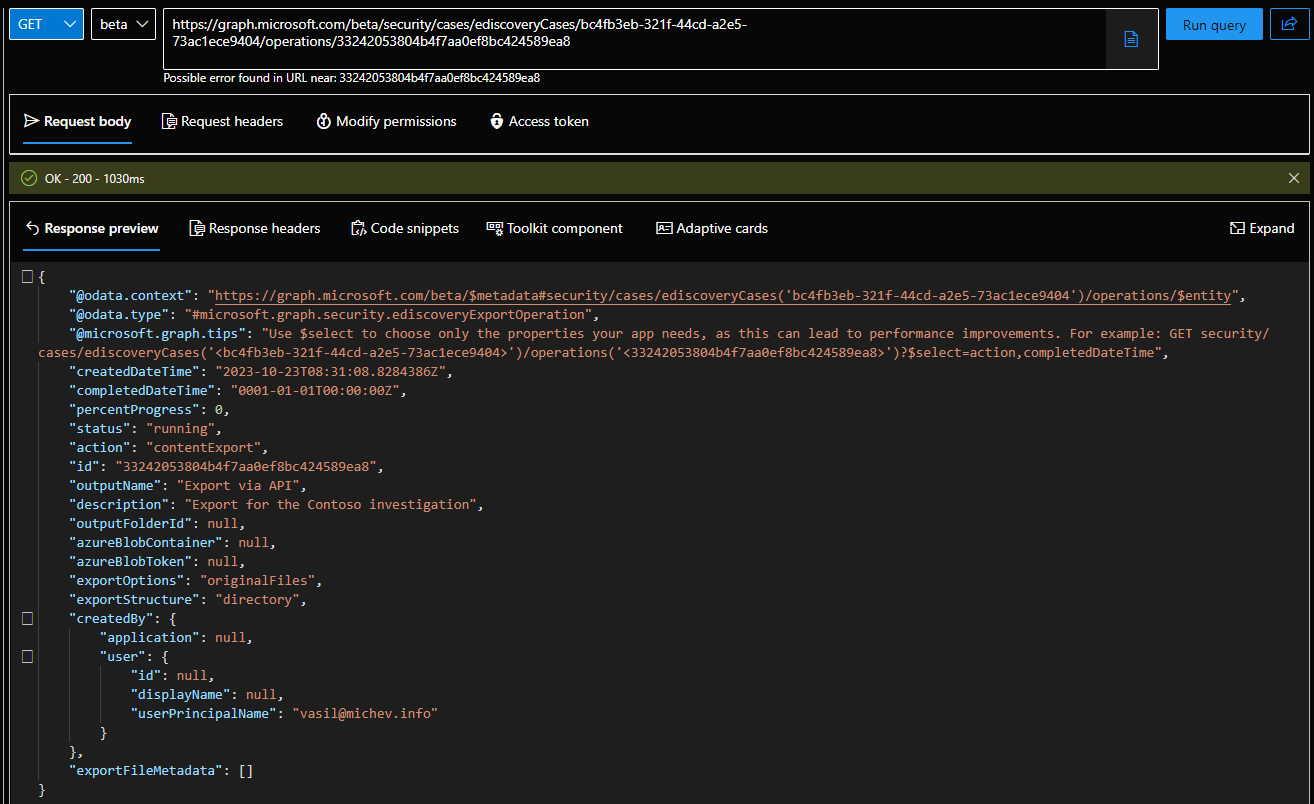Viewport: 1314px width, 804px height.
Task: Switch to the Request headers tab
Action: coord(222,121)
